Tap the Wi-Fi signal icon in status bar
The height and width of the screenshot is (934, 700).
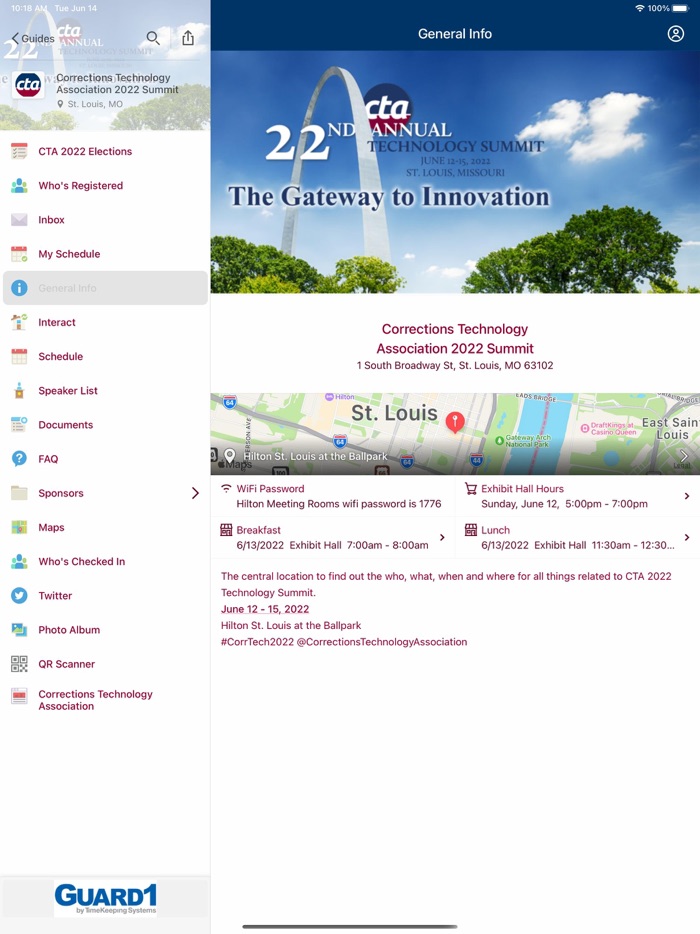point(640,8)
